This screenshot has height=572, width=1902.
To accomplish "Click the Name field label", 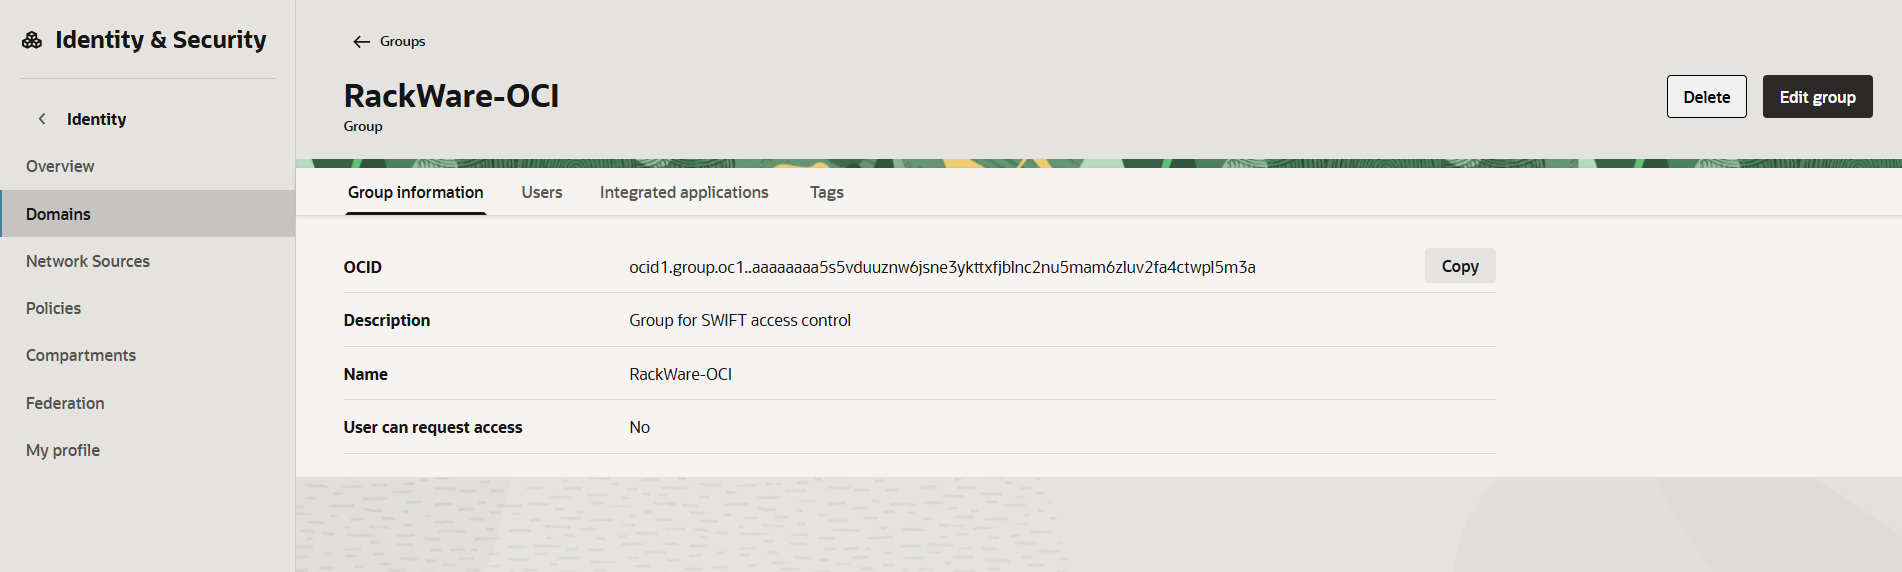I will [365, 374].
